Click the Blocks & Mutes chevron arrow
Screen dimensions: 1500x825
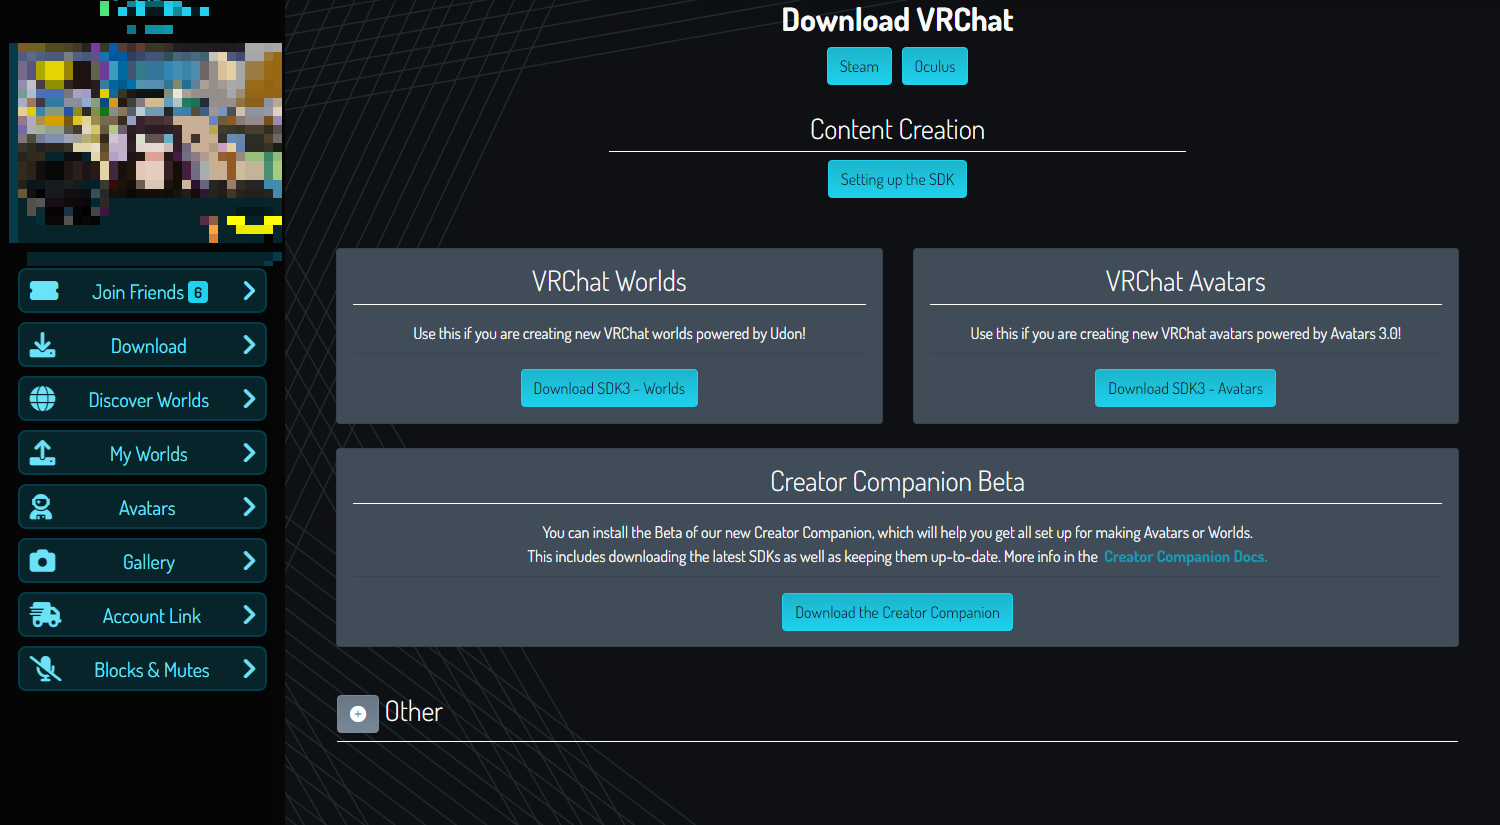tap(249, 669)
